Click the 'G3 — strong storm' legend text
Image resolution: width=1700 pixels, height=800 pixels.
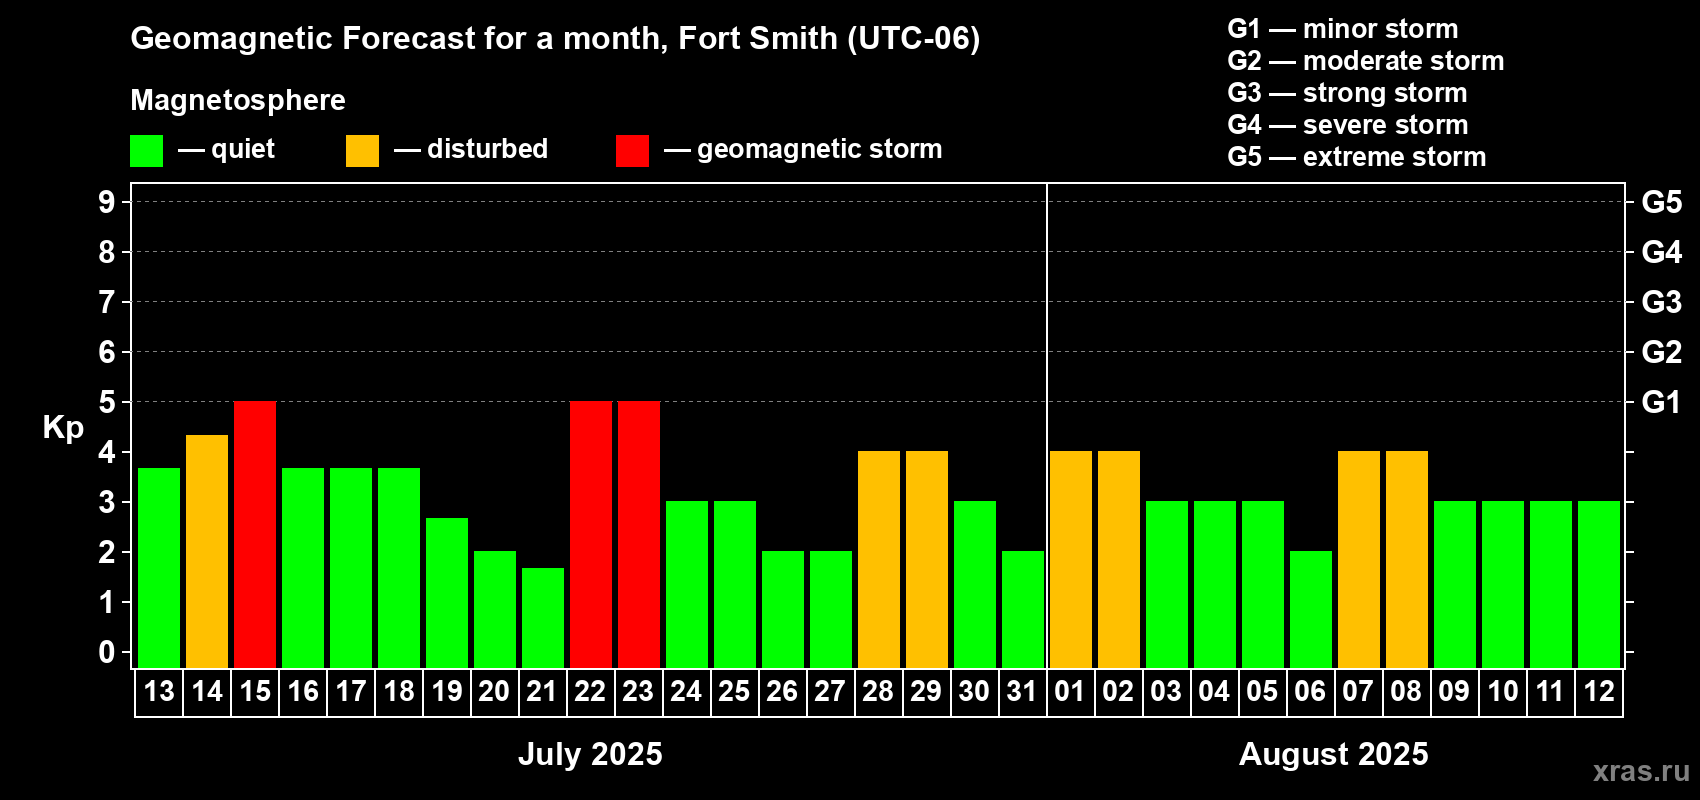point(1348,93)
